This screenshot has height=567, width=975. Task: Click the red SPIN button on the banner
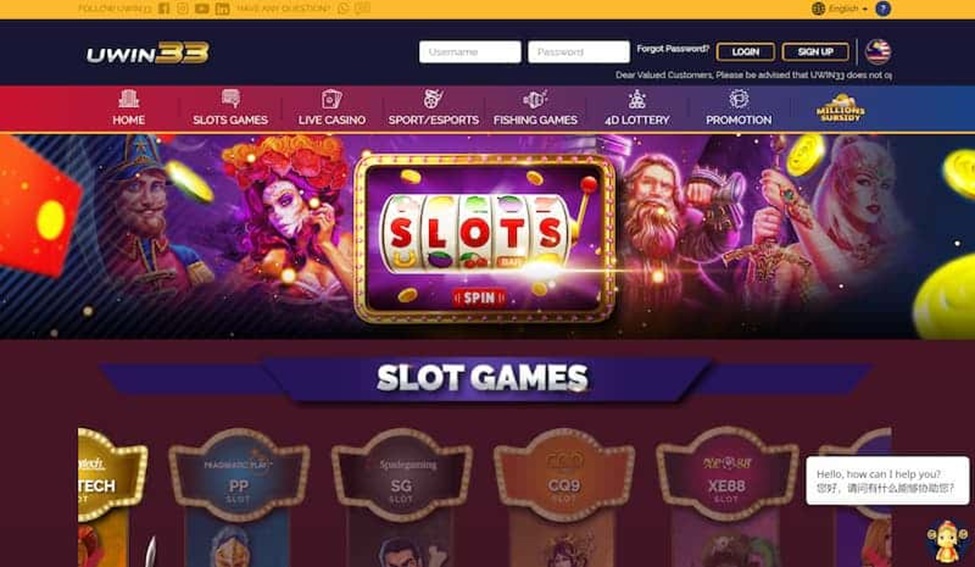tap(479, 298)
